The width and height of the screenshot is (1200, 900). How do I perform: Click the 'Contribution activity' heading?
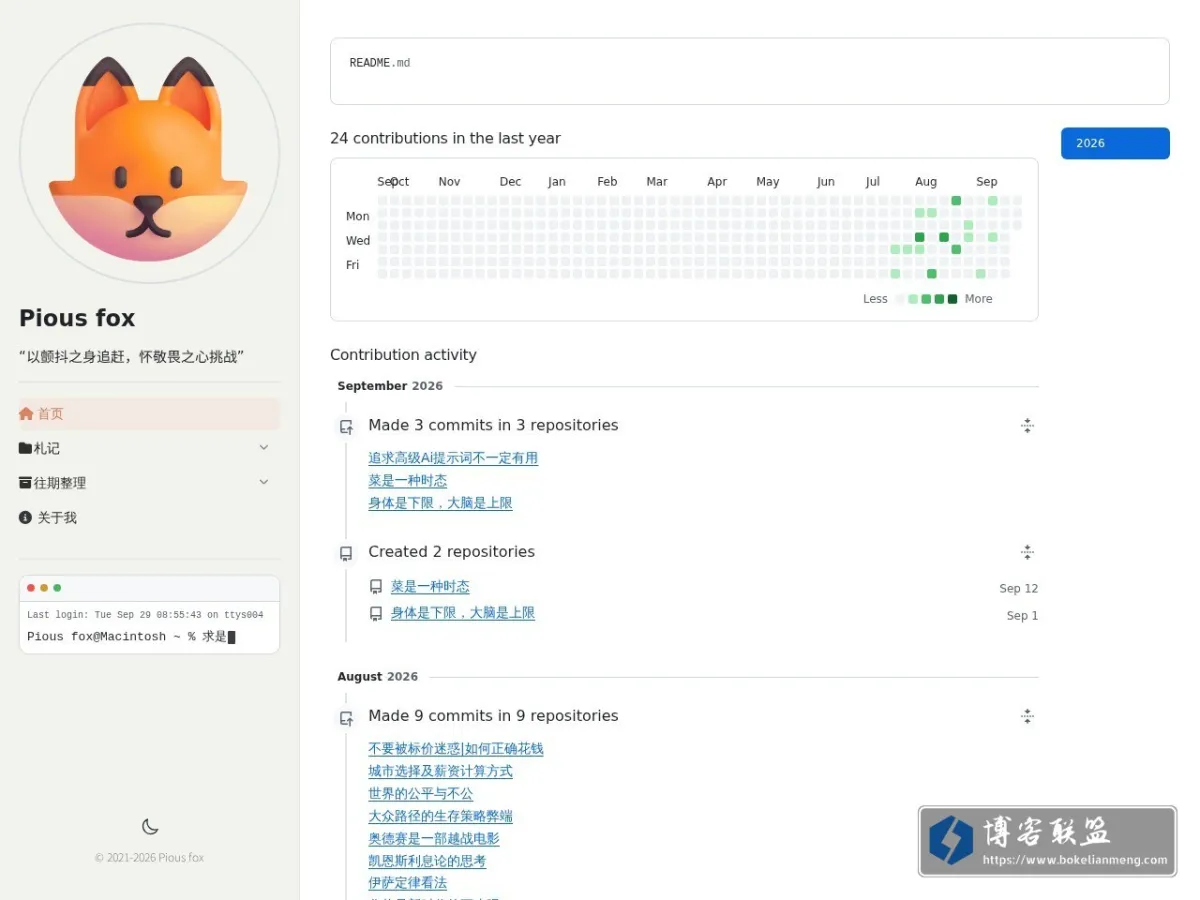point(403,355)
